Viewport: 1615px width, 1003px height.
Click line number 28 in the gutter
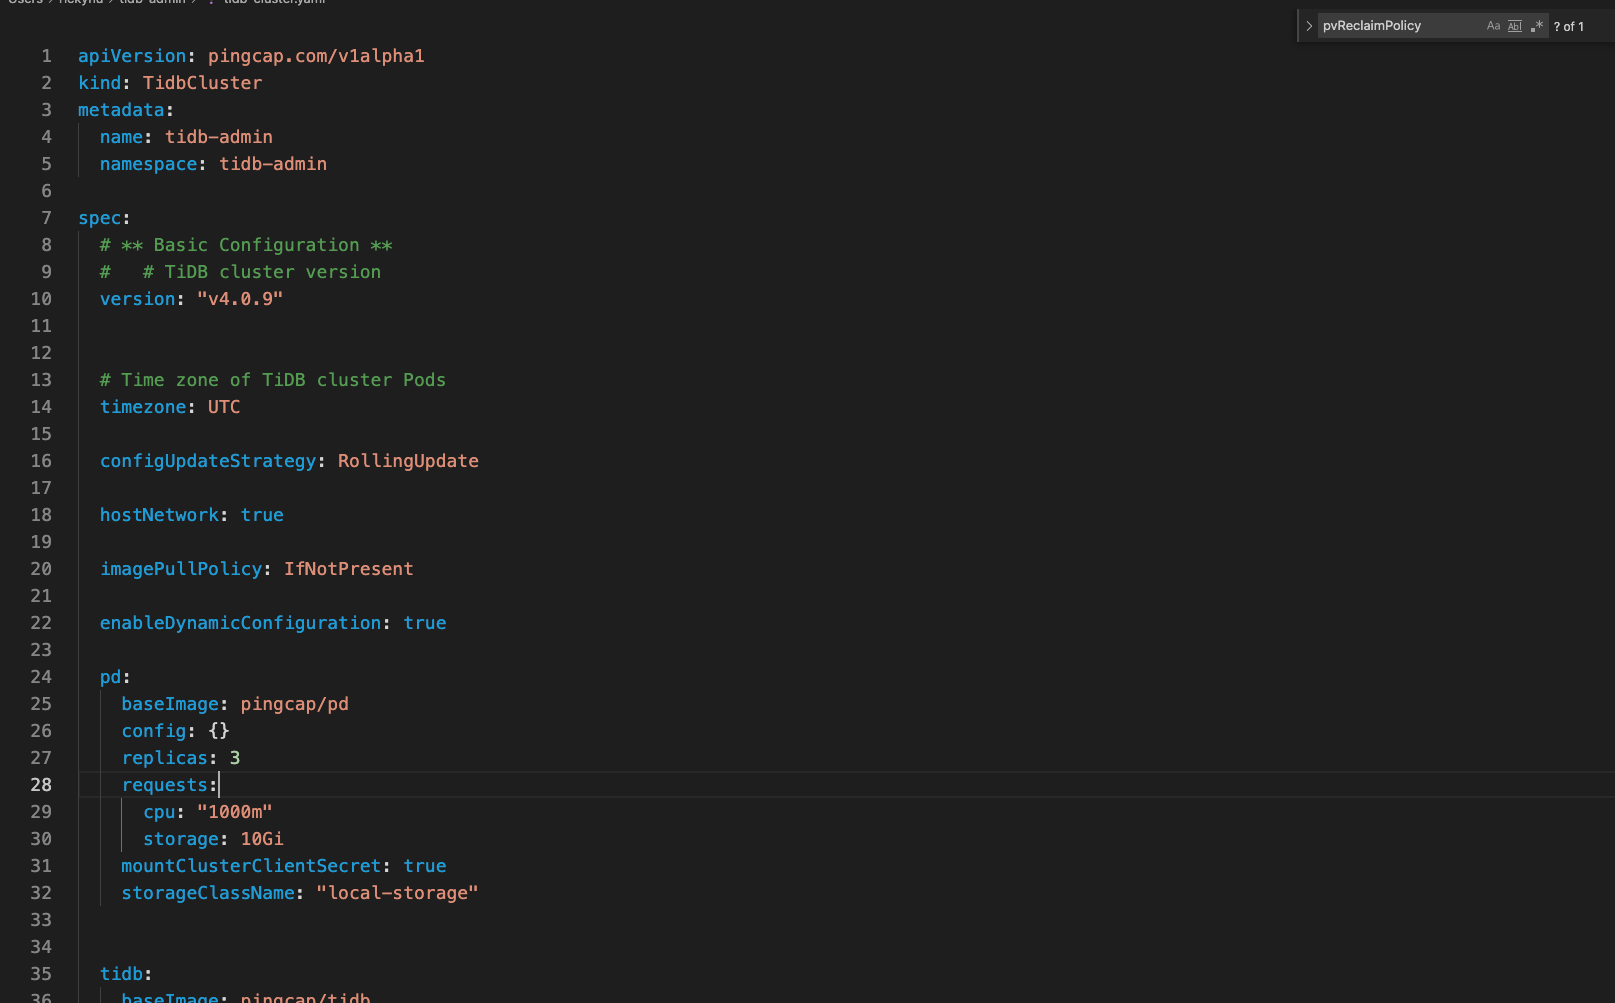tap(41, 785)
